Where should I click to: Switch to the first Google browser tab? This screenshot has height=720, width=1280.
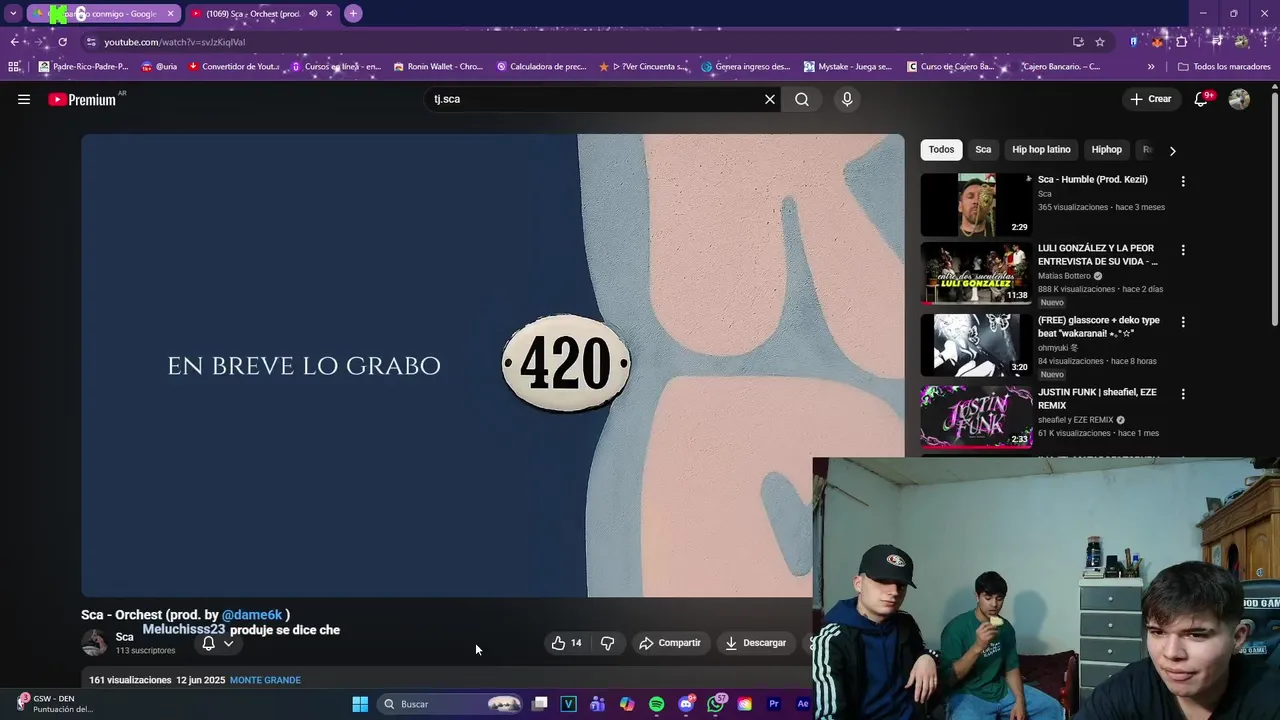pos(102,14)
